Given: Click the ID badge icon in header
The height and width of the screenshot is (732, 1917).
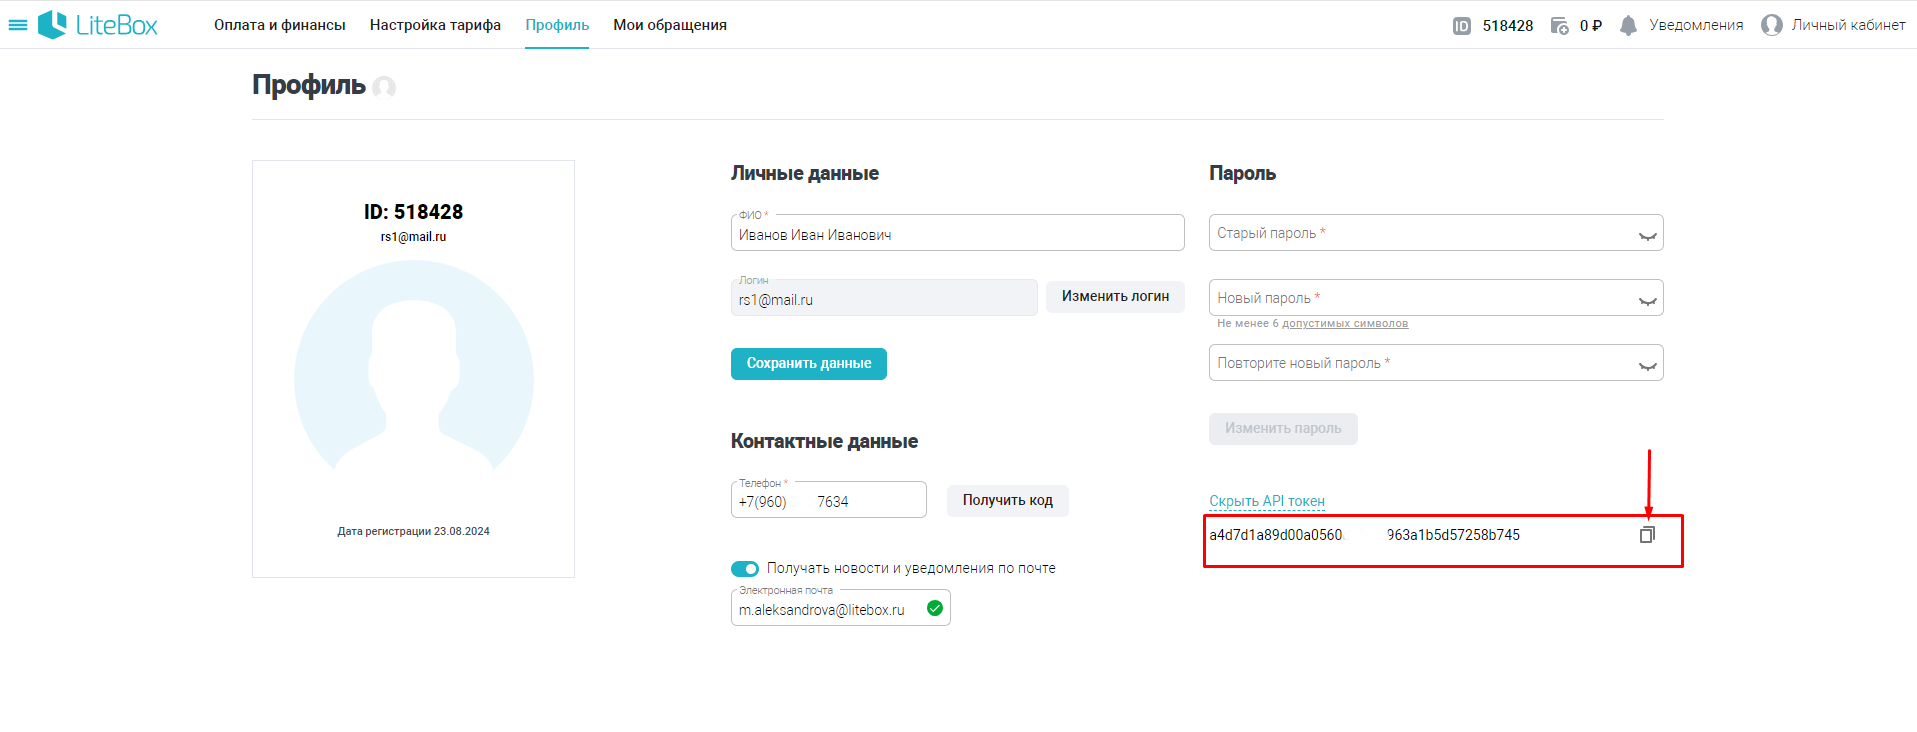Looking at the screenshot, I should 1462,26.
